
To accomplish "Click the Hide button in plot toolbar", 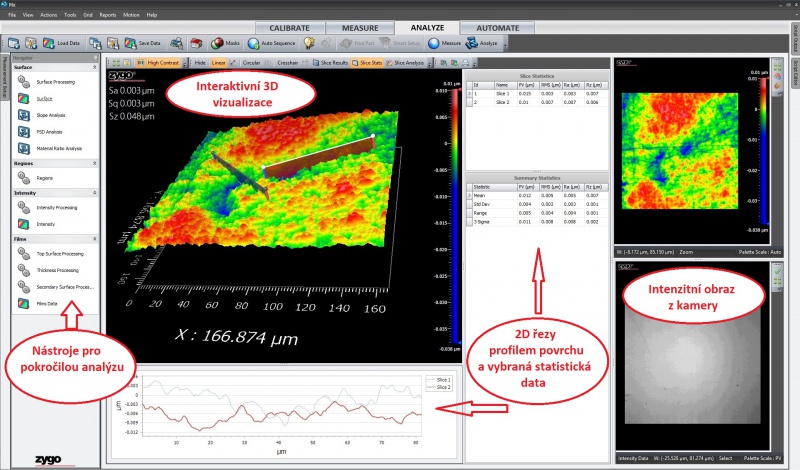I will (x=200, y=62).
